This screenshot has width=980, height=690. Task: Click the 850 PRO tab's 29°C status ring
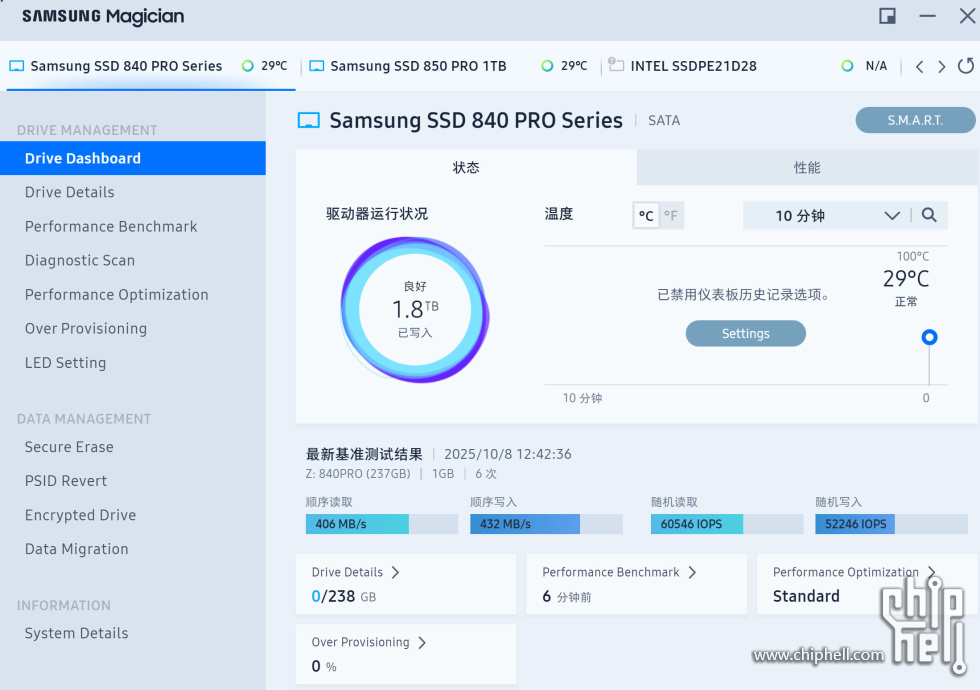point(547,66)
